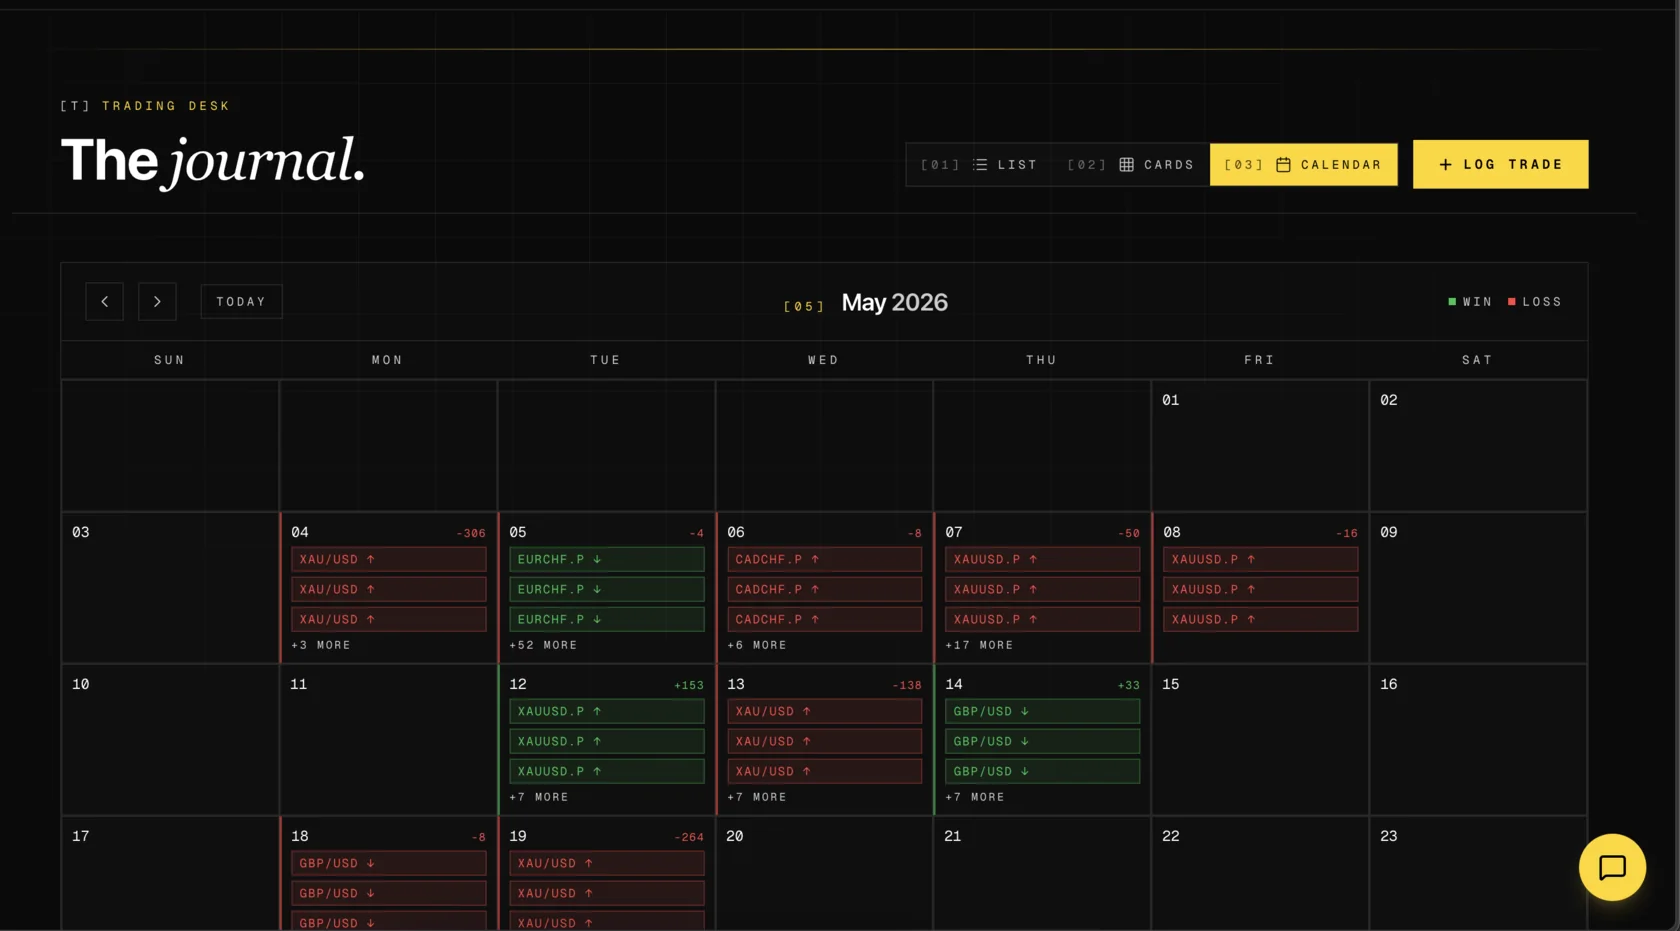Open second XAUUSD.P trade on day 12
This screenshot has height=931, width=1680.
click(606, 742)
